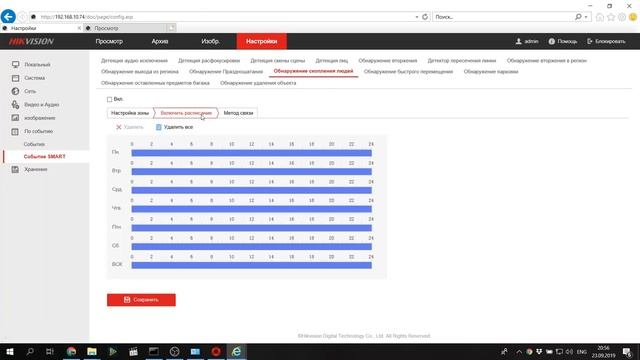
Task: Open Local settings monitor icon in sidebar
Action: (x=16, y=64)
